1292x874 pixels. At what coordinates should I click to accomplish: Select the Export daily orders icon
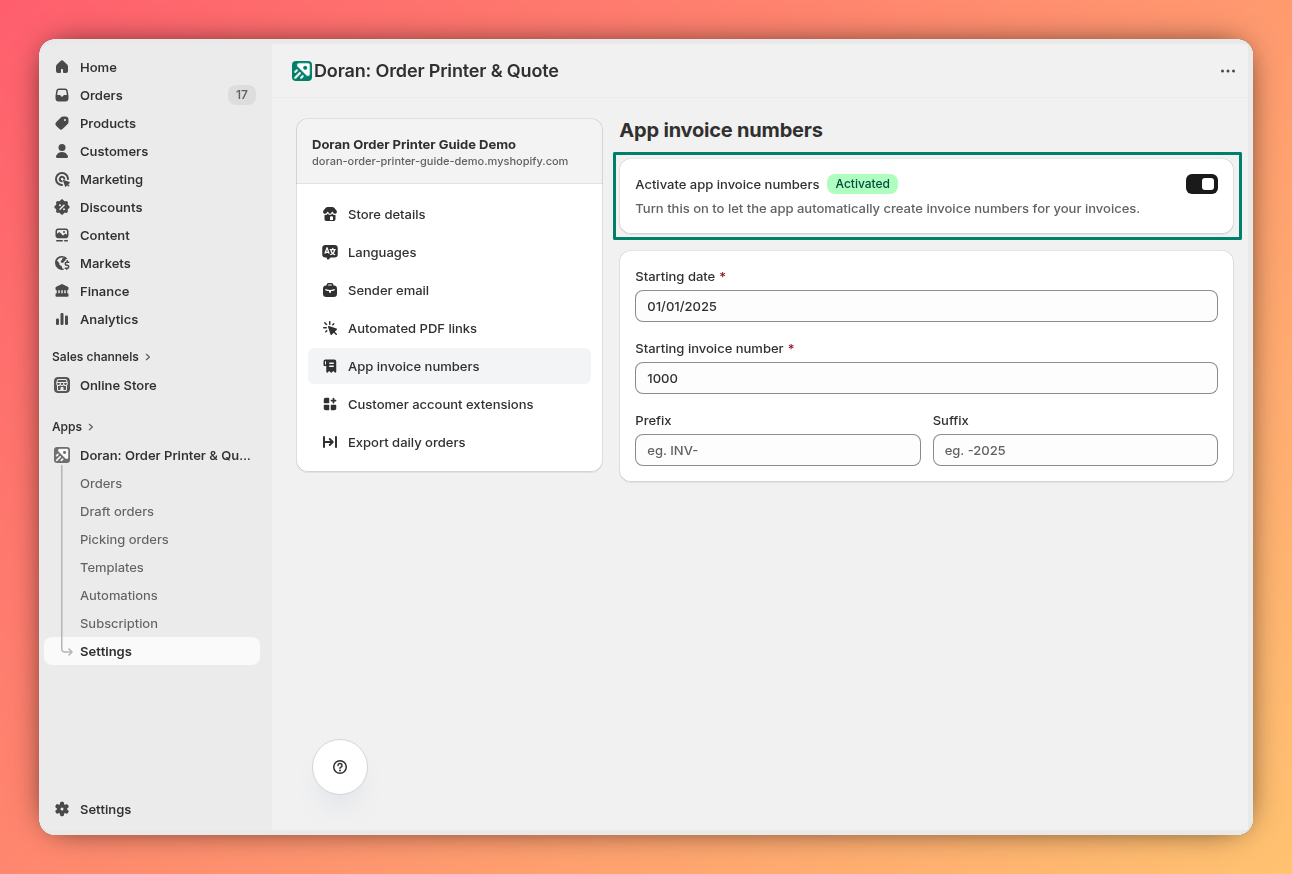(330, 442)
